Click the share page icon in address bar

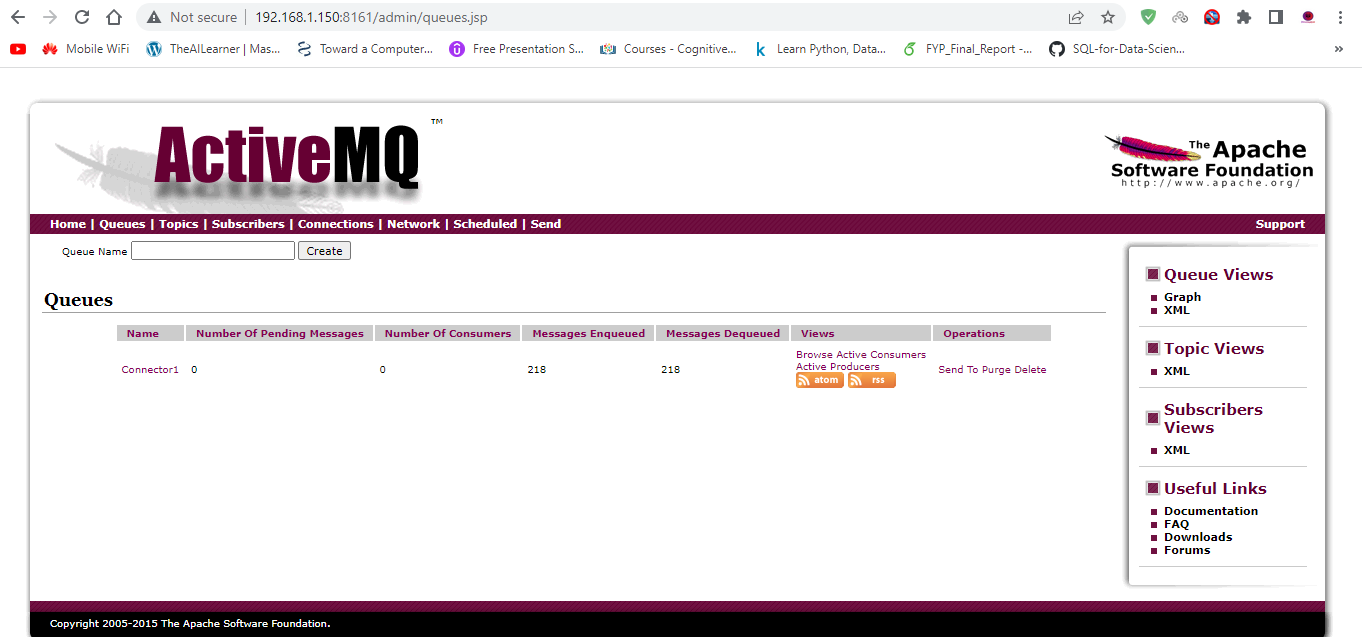[x=1076, y=17]
